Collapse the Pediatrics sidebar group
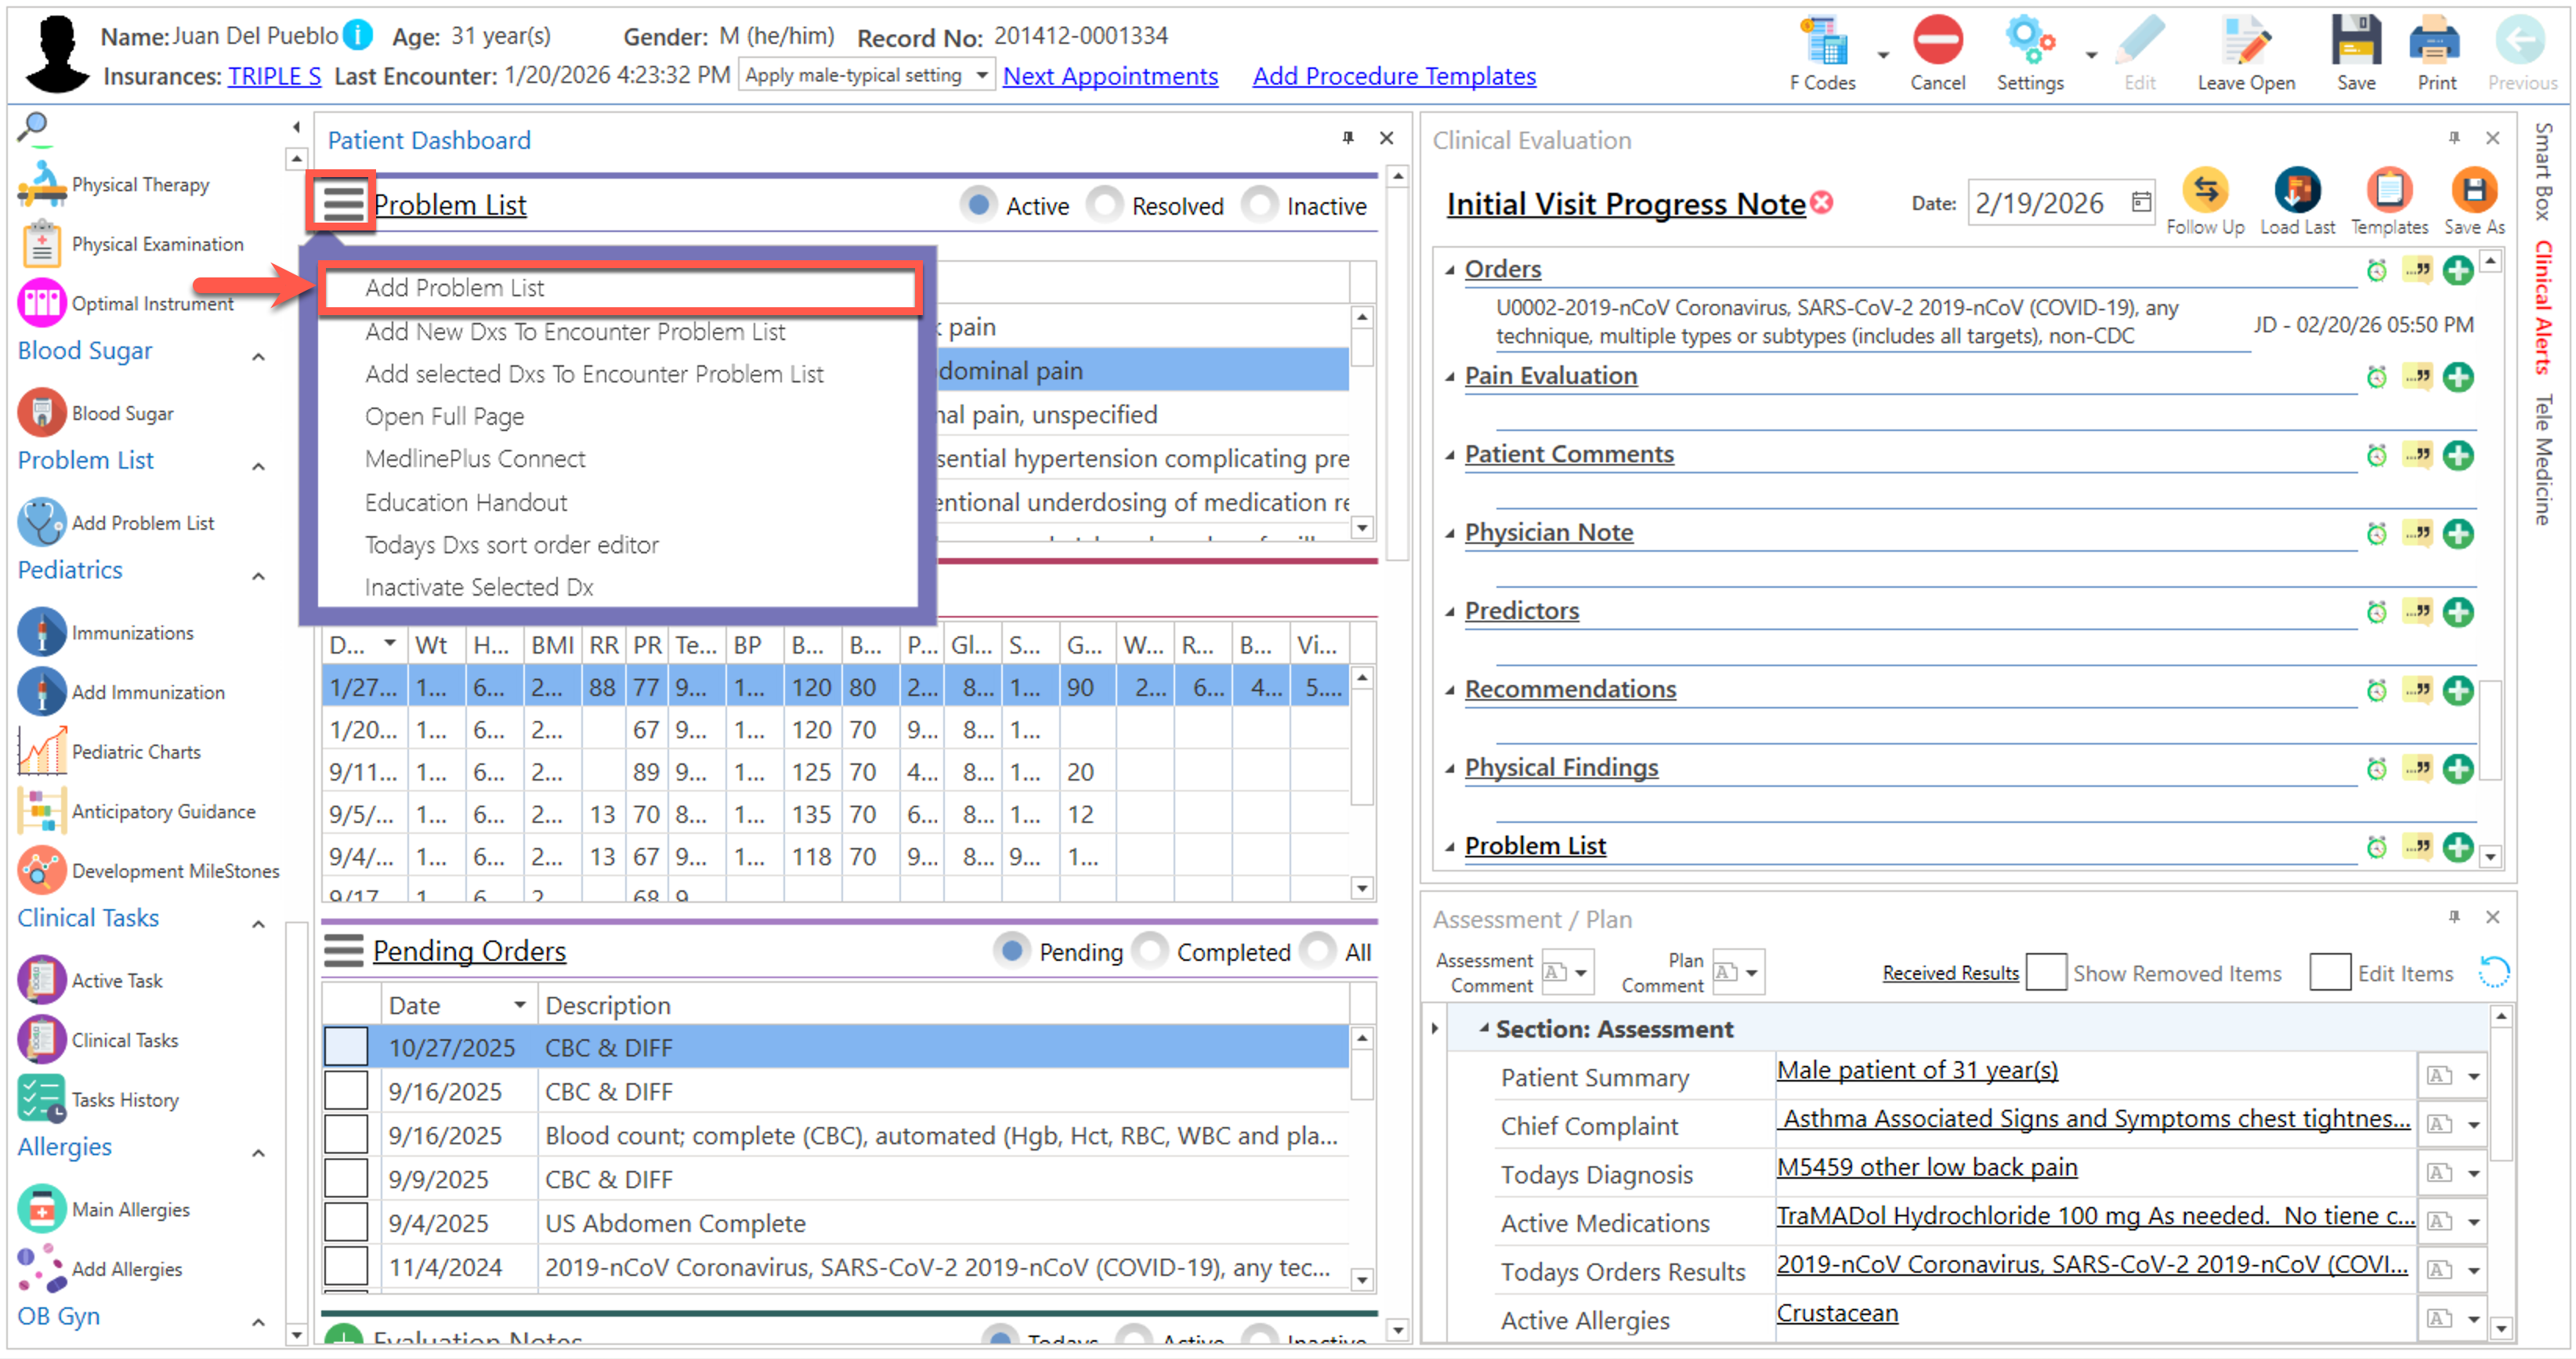Viewport: 2576px width, 1359px height. 258,576
